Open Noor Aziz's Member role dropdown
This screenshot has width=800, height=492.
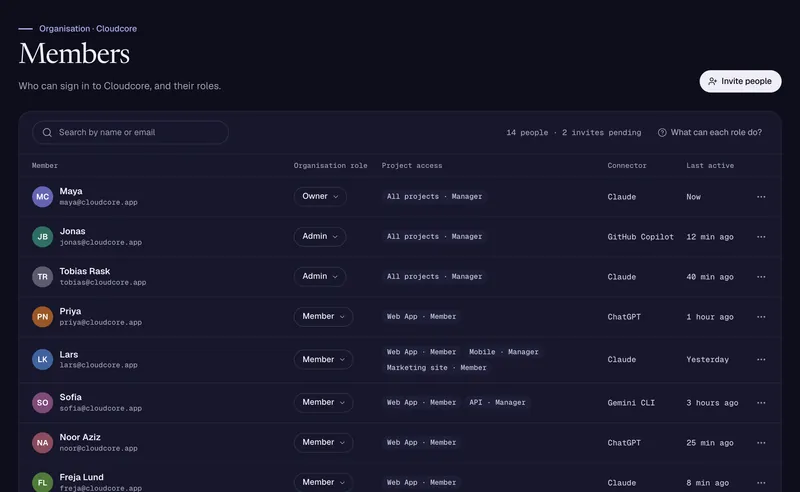pyautogui.click(x=323, y=442)
